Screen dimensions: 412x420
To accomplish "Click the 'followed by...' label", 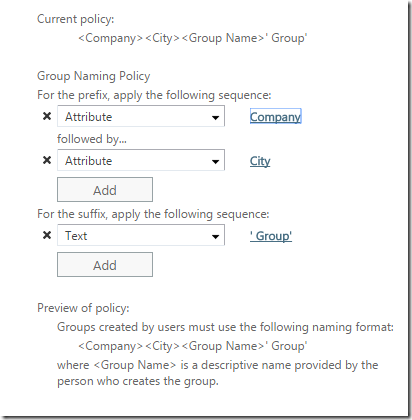I will tap(92, 139).
